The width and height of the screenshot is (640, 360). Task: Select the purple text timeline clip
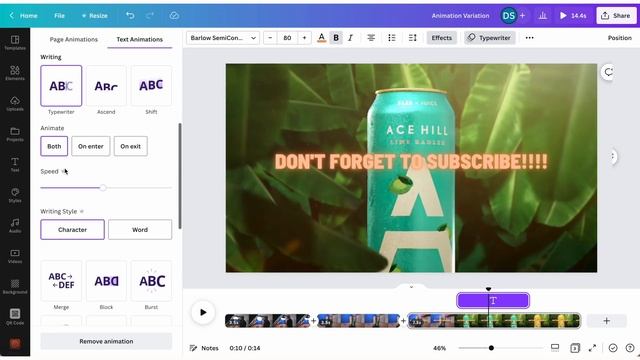click(x=493, y=301)
